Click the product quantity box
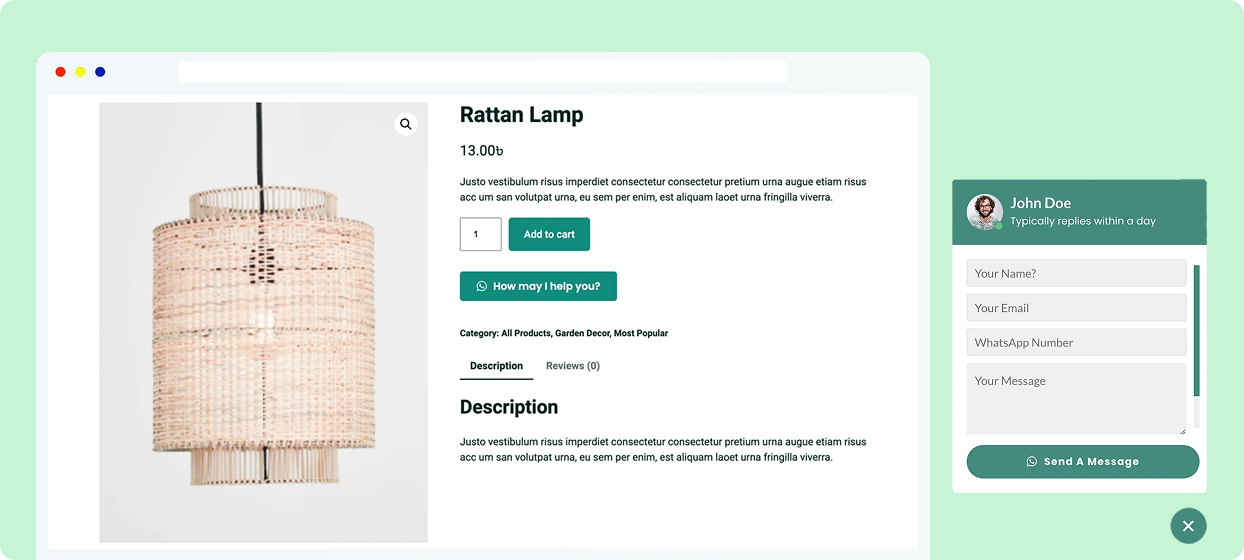 point(480,234)
